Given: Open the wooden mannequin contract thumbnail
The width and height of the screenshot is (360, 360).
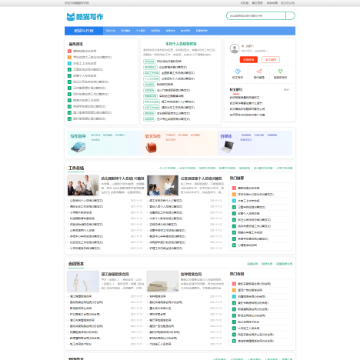Looking at the screenshot, I should coord(83,281).
